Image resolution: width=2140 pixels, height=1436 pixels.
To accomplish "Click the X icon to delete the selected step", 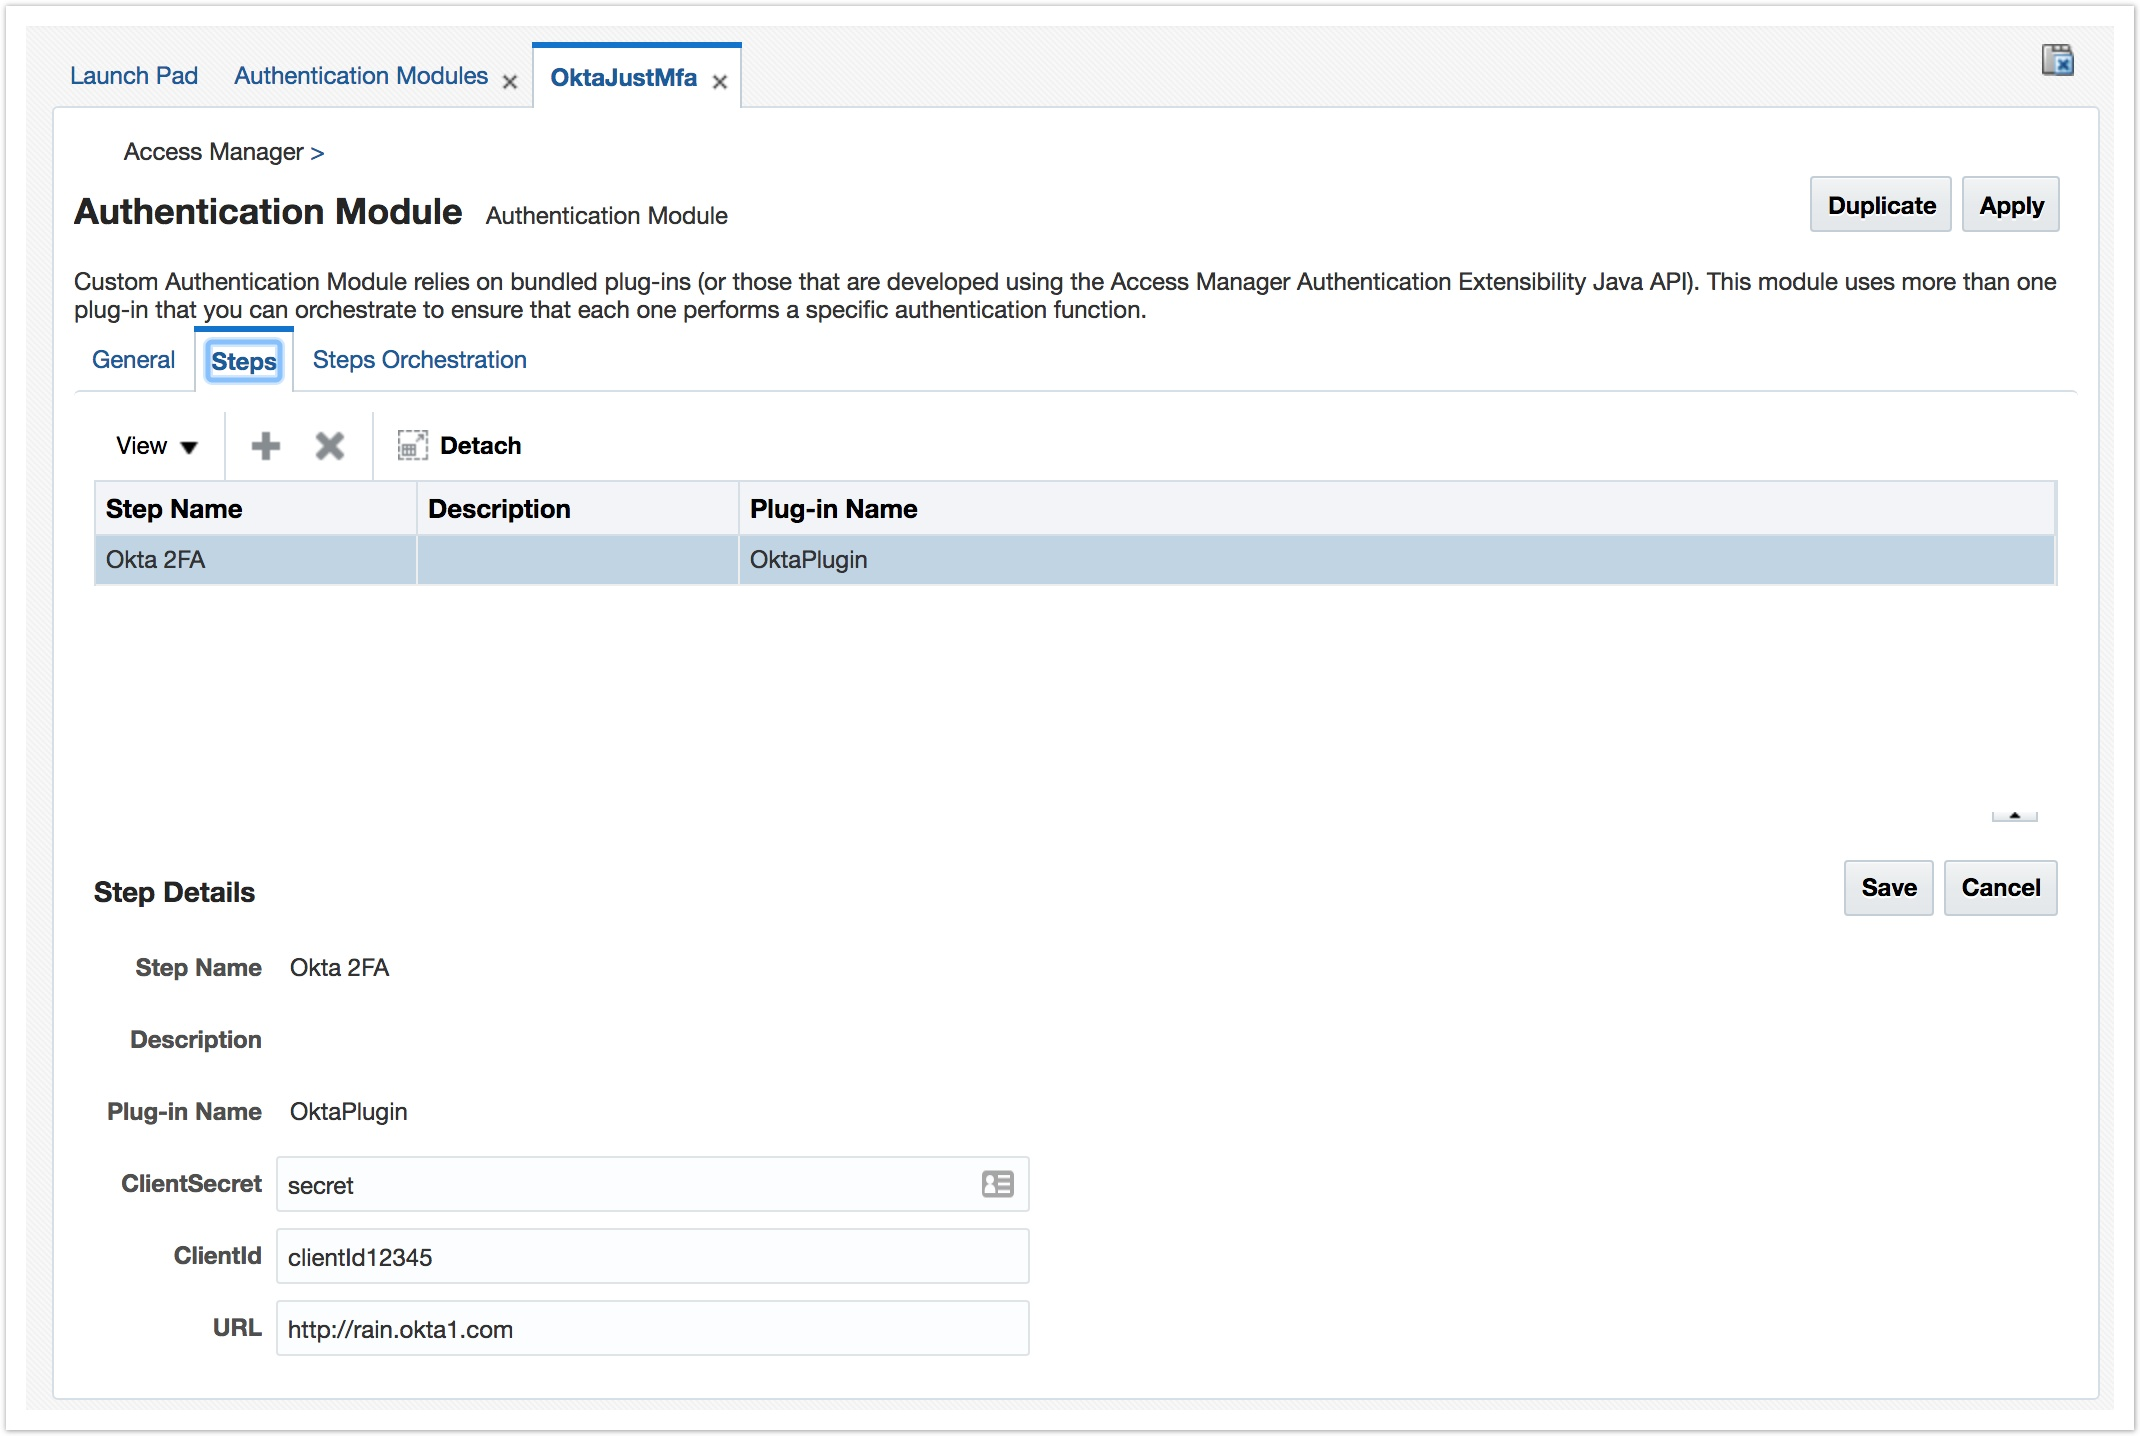I will (329, 446).
